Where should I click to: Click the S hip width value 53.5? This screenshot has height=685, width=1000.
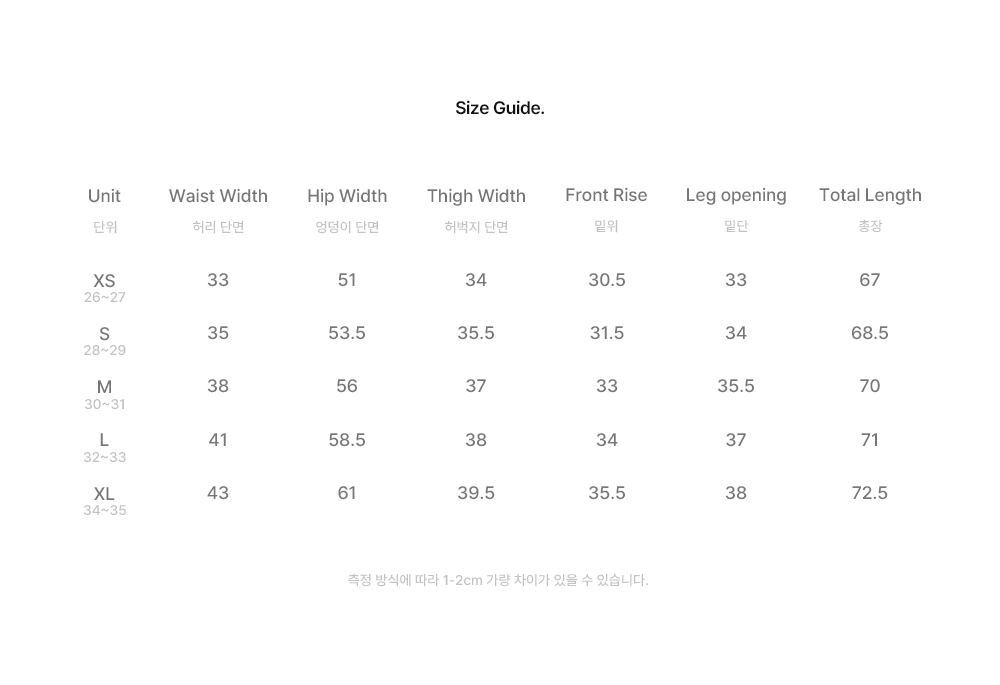(347, 333)
